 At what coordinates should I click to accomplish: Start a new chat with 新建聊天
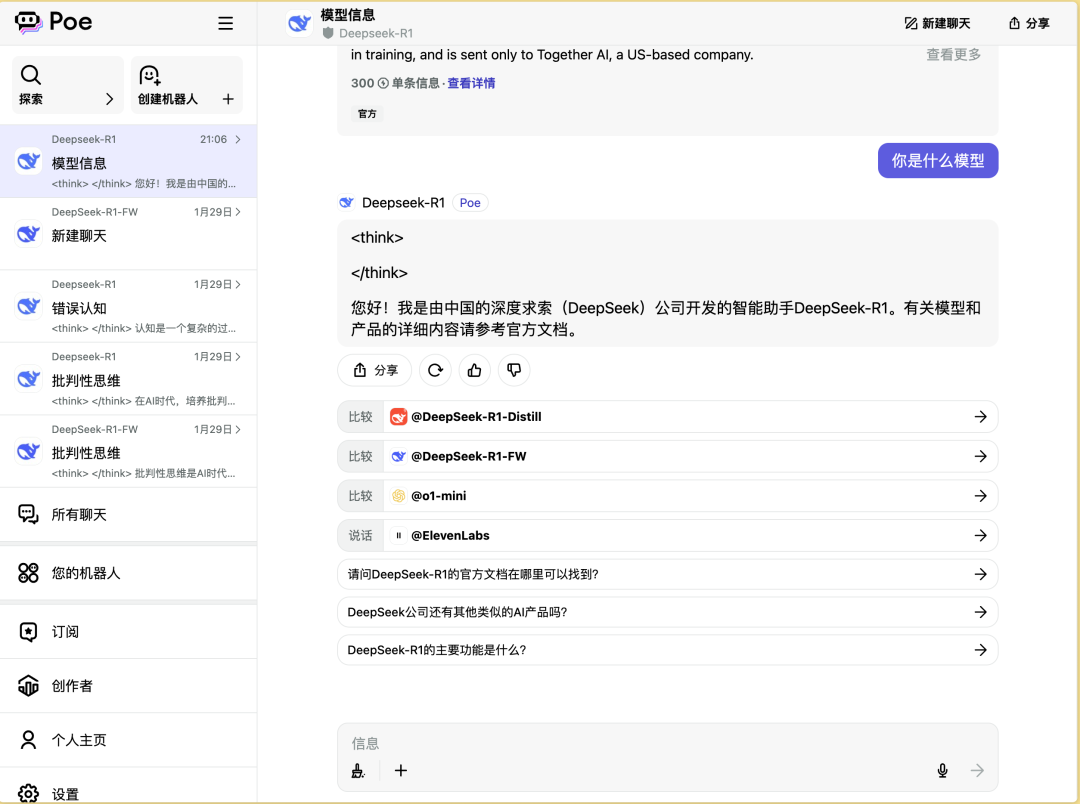(937, 23)
